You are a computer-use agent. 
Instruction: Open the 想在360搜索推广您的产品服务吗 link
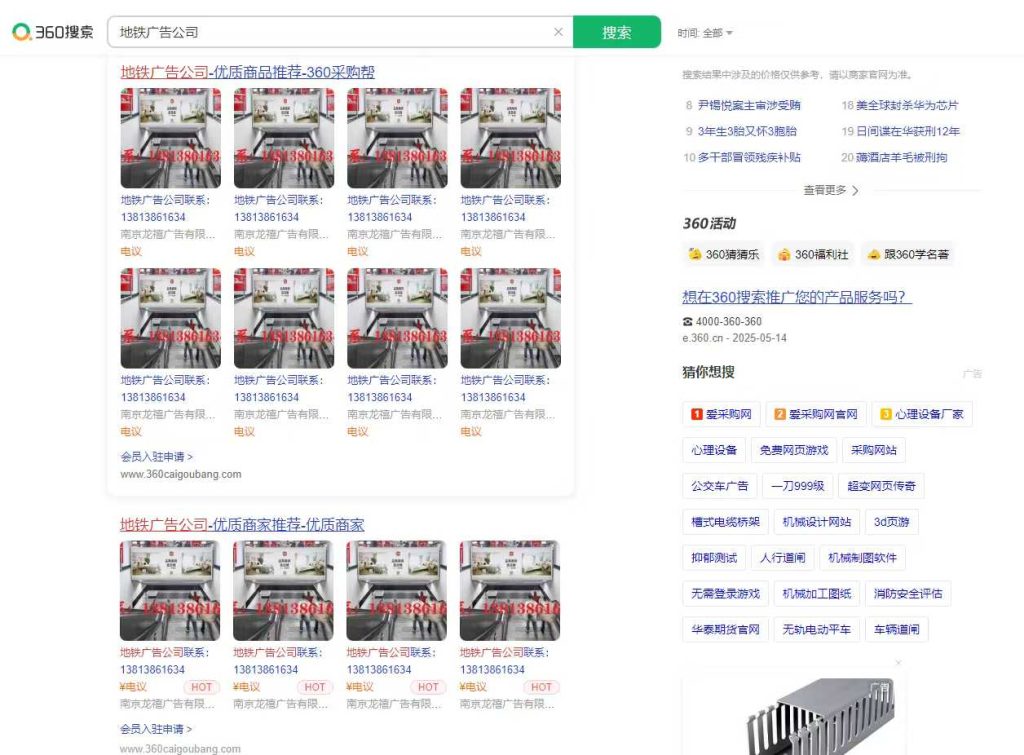(797, 297)
